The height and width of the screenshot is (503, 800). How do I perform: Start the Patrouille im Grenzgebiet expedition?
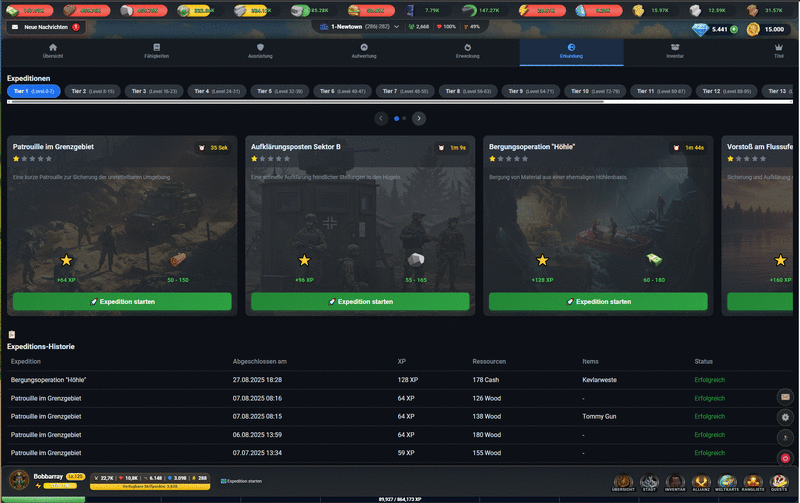[x=122, y=301]
